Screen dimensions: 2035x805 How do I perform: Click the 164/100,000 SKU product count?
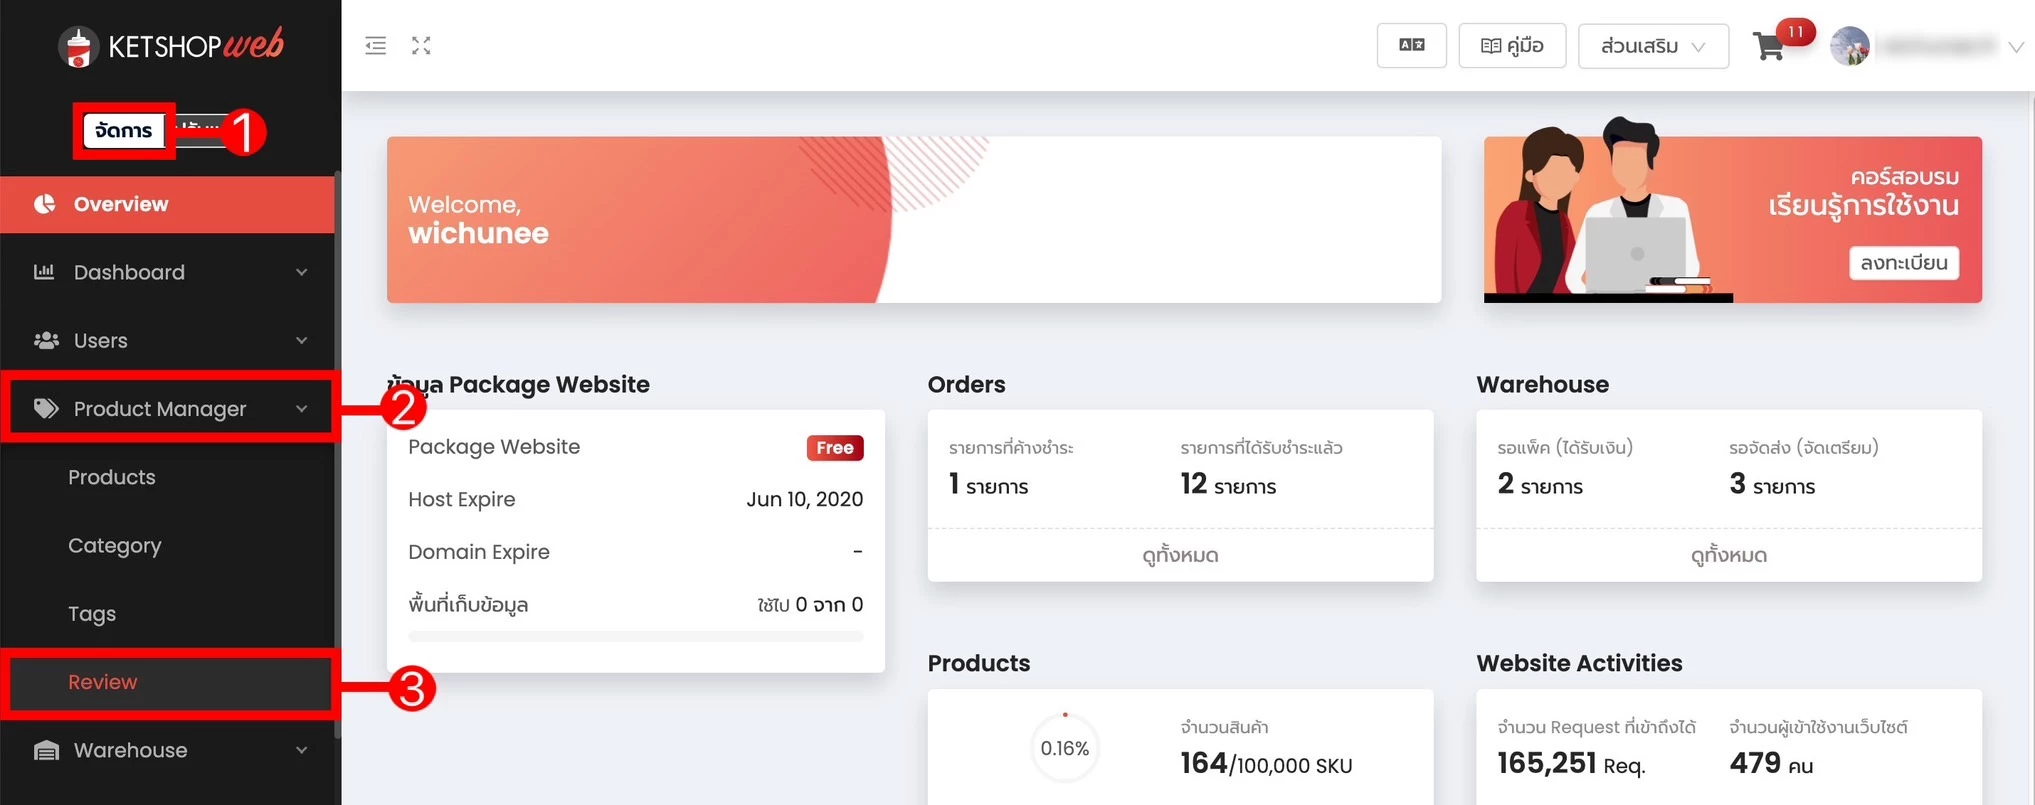tap(1266, 764)
